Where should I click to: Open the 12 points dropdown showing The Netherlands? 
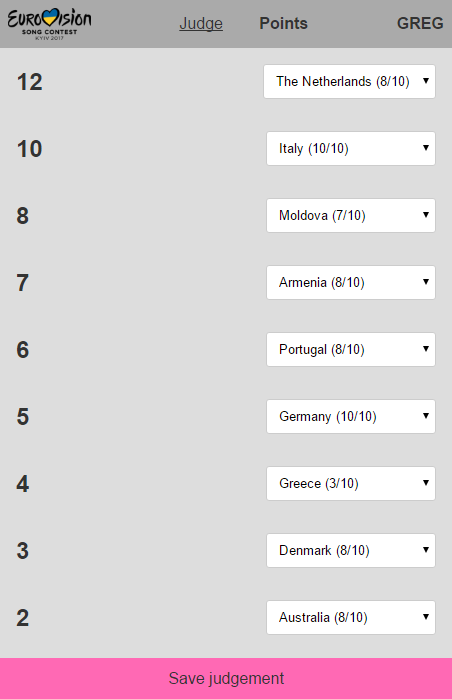click(349, 82)
